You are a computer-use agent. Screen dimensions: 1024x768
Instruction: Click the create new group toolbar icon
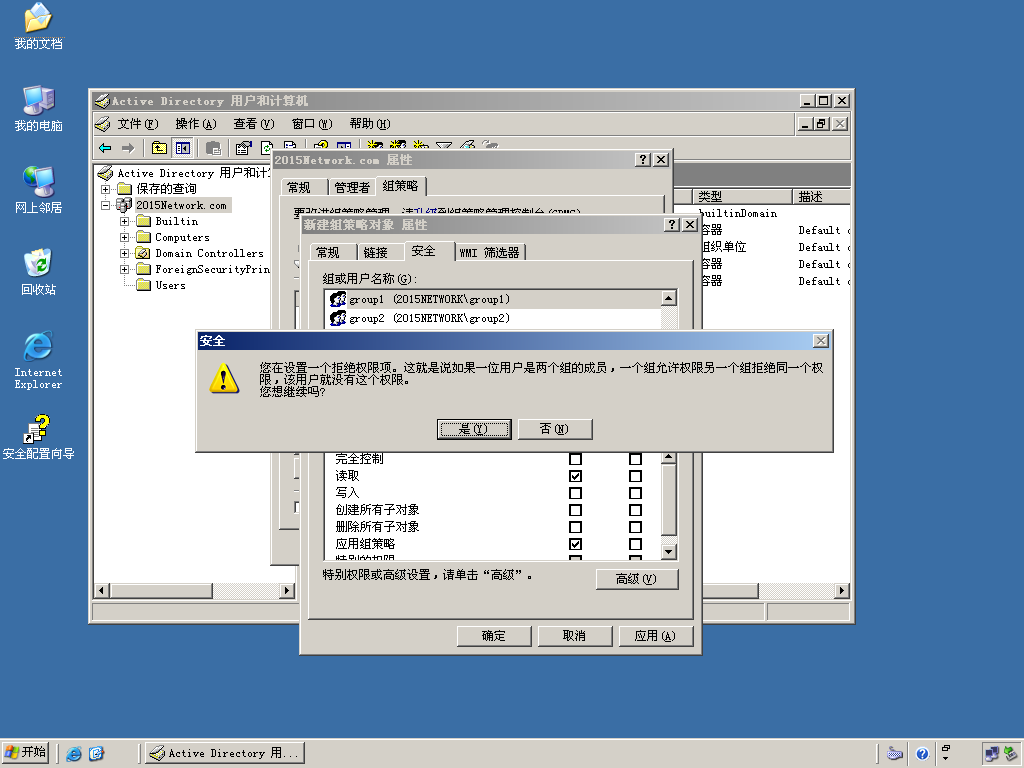(x=398, y=146)
